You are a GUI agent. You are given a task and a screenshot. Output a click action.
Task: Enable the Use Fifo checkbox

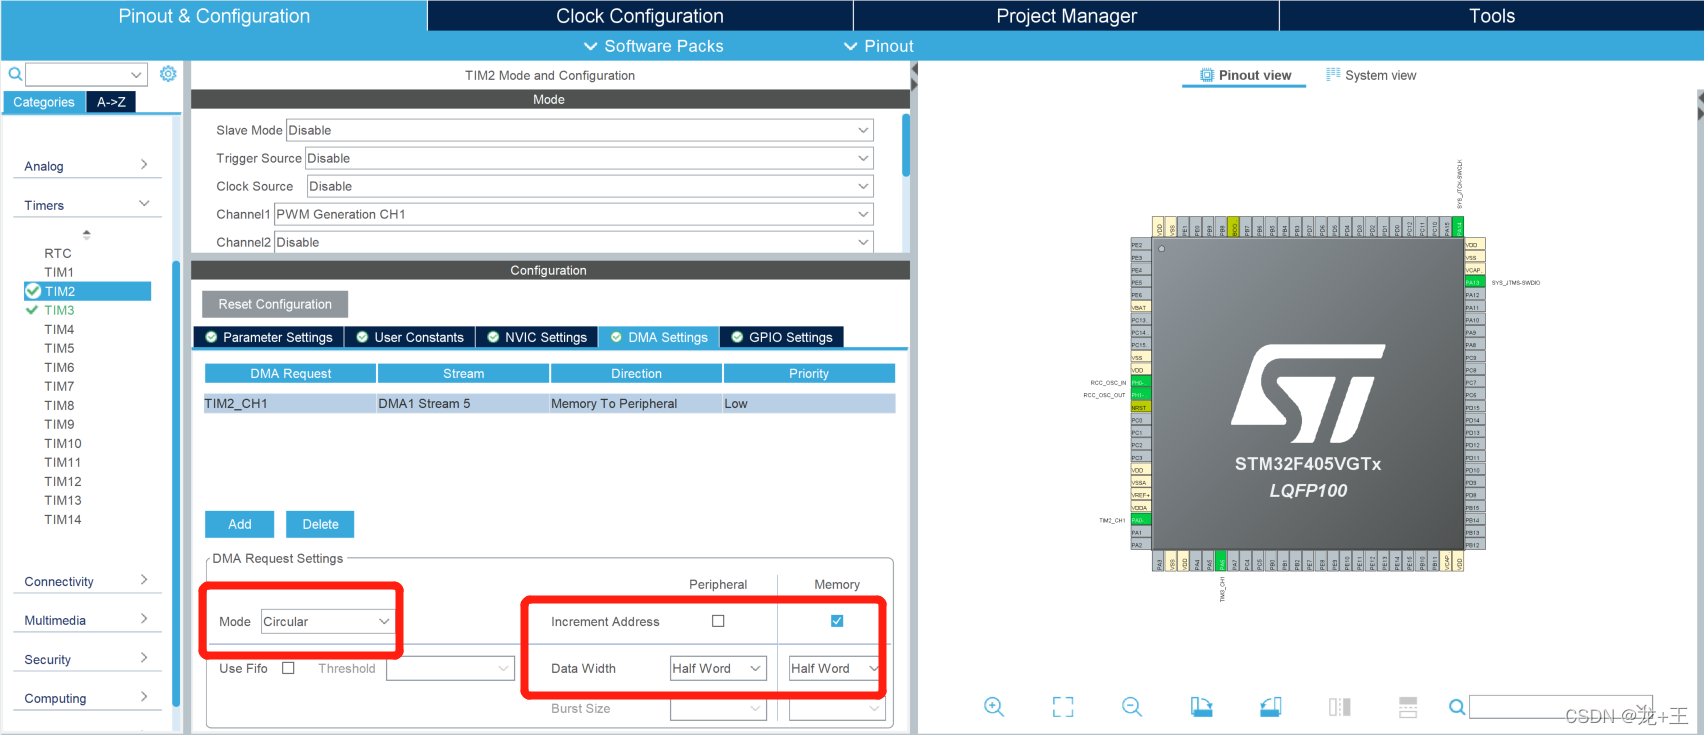[x=288, y=668]
